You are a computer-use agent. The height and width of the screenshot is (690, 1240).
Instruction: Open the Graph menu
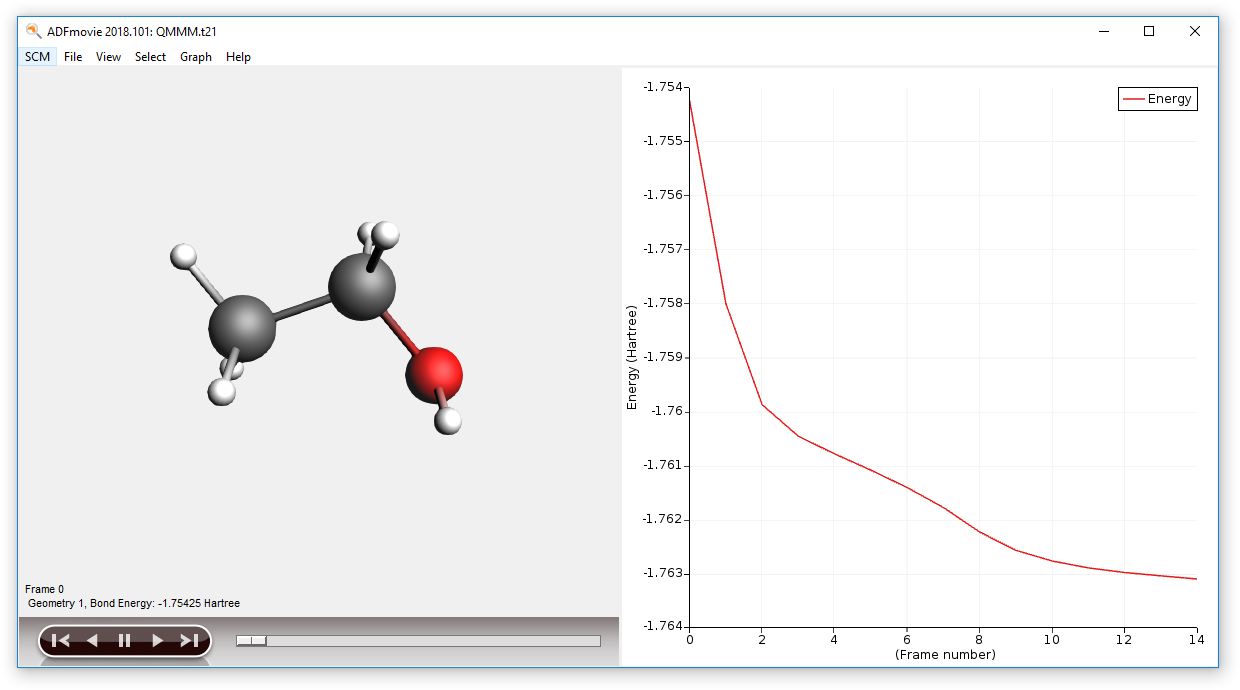[196, 57]
